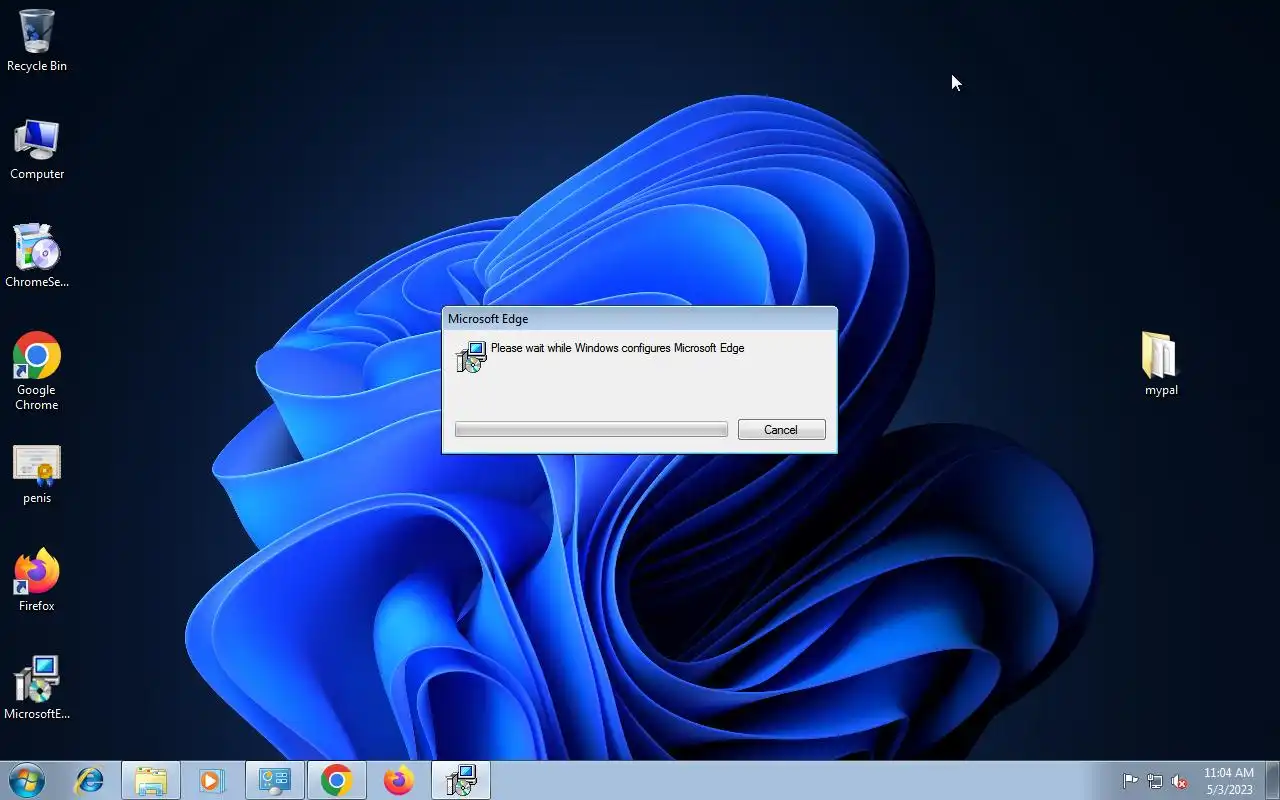Open the network status tray icon

(1155, 781)
